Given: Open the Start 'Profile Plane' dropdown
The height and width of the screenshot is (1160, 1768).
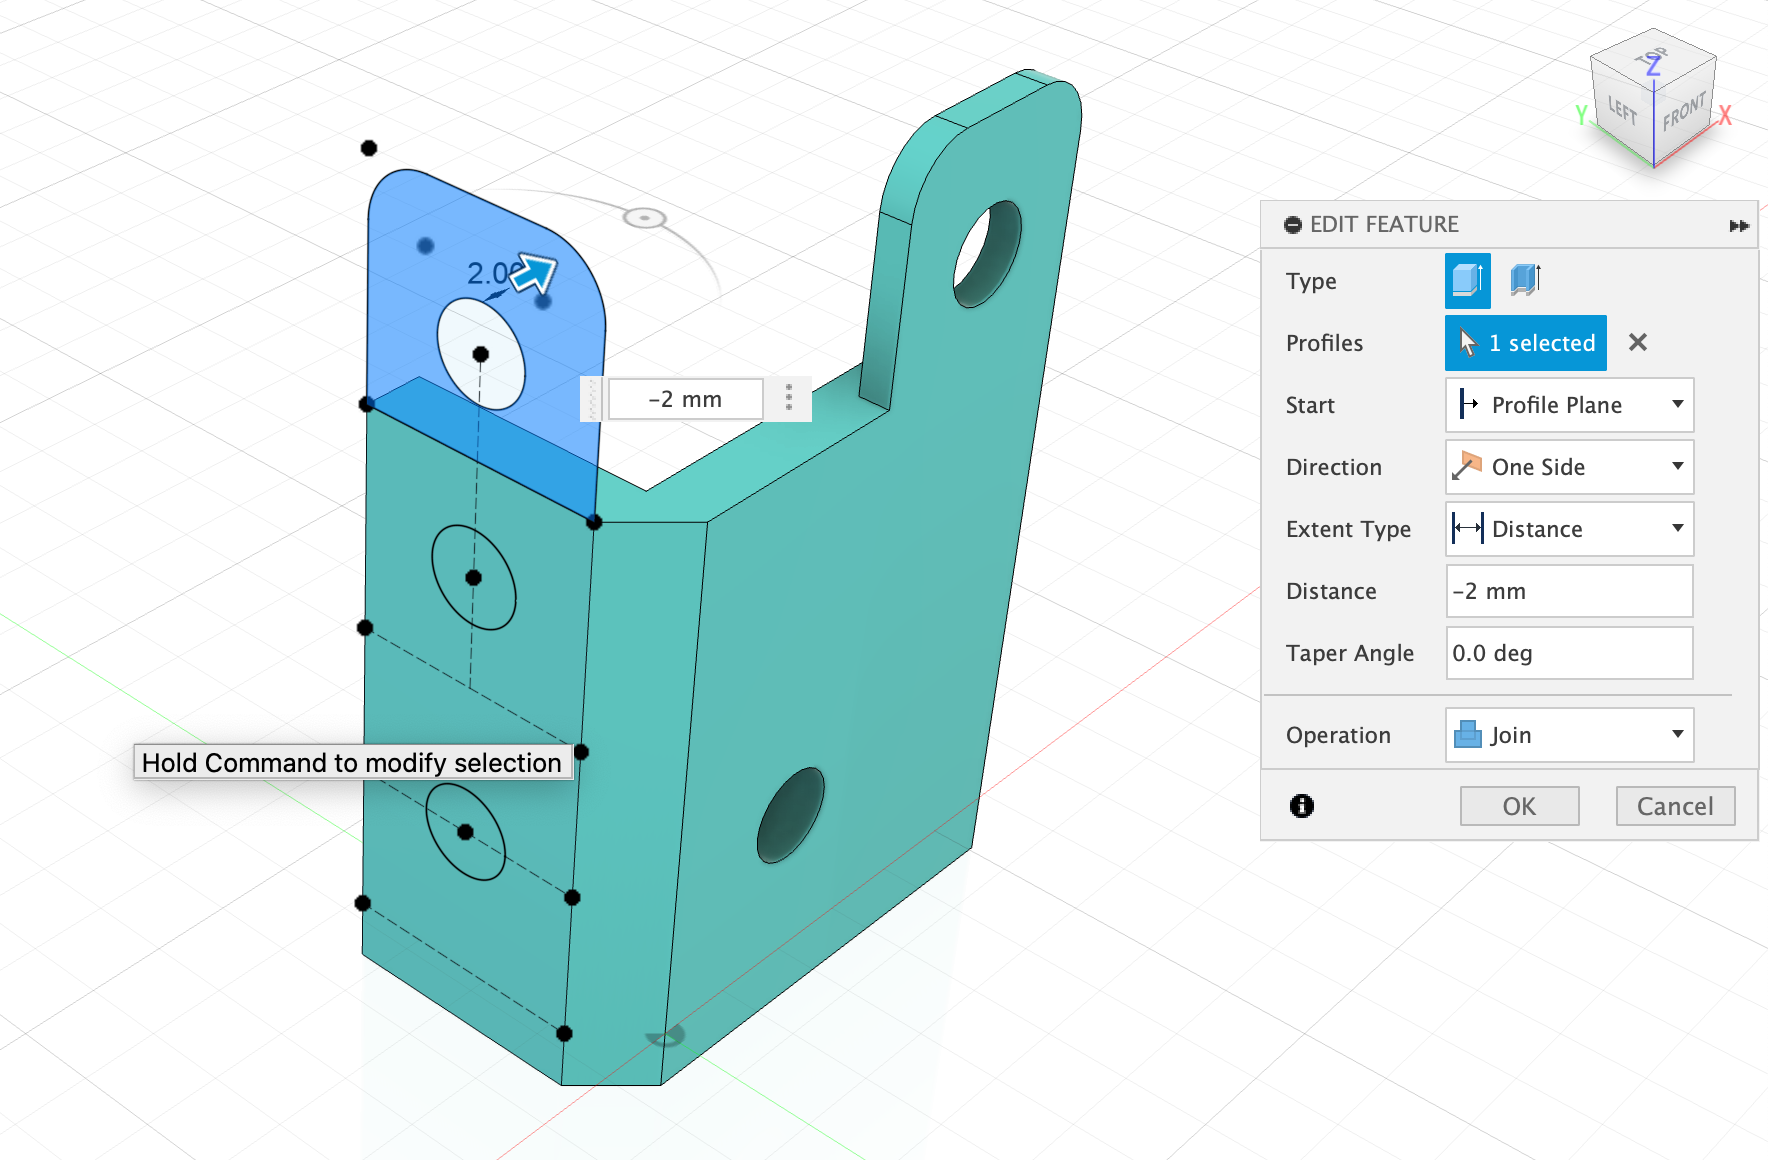Looking at the screenshot, I should coord(1569,405).
